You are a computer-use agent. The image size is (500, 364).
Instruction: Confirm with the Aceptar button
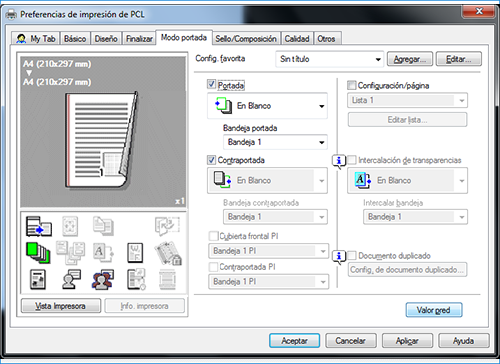(294, 341)
